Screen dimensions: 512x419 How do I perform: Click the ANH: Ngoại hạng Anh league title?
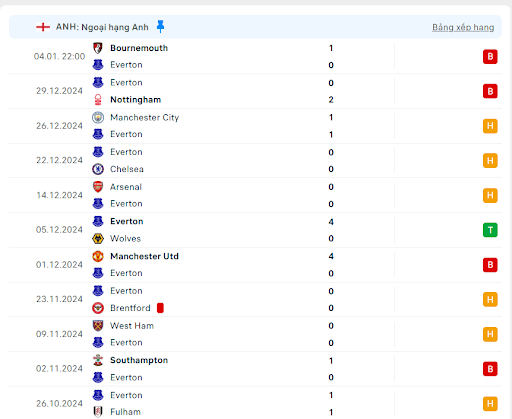click(102, 27)
